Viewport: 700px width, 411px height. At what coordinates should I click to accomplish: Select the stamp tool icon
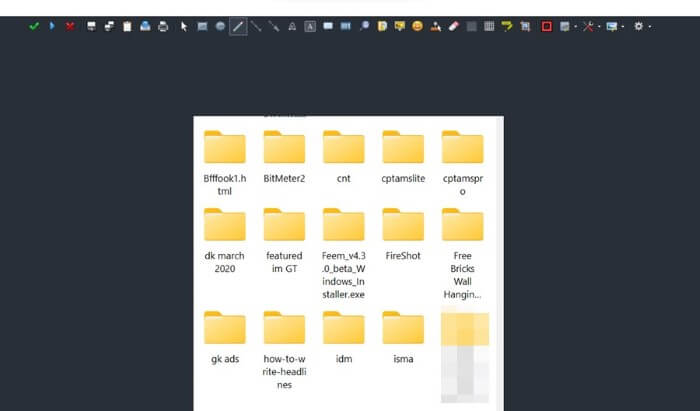436,26
